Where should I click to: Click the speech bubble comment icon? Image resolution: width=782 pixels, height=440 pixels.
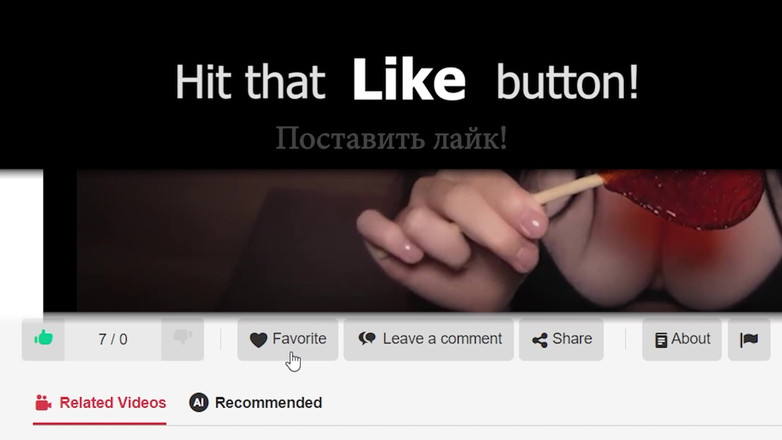coord(367,339)
